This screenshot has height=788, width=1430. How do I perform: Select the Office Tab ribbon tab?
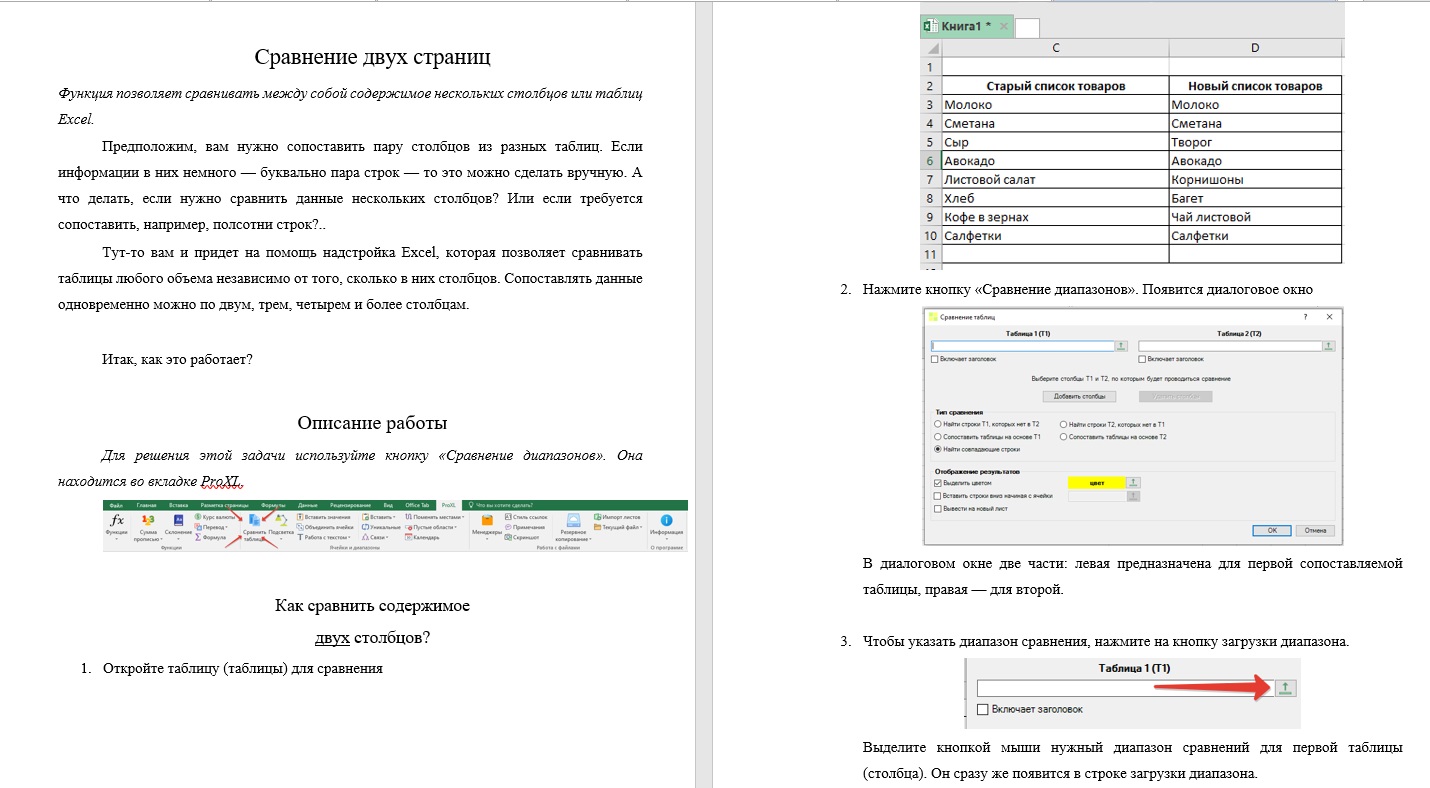(x=417, y=505)
